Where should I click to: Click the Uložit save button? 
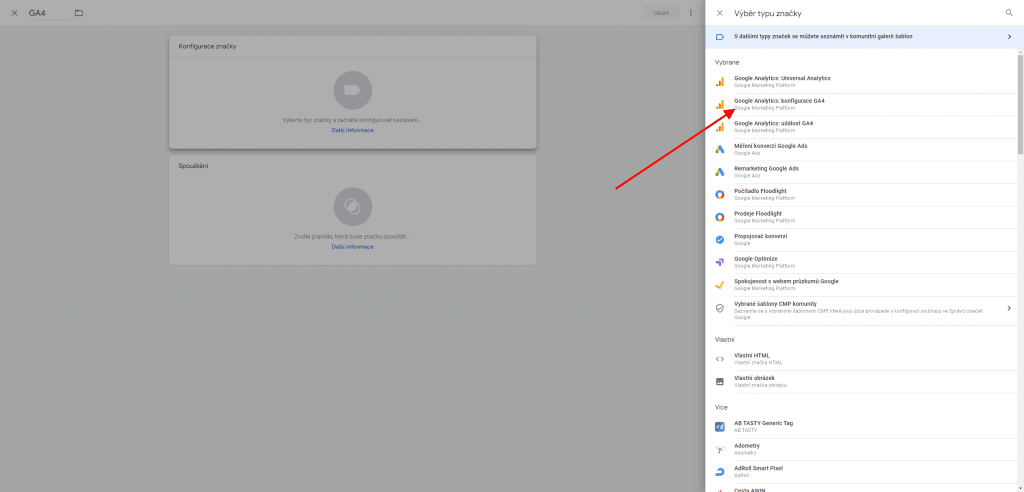662,13
